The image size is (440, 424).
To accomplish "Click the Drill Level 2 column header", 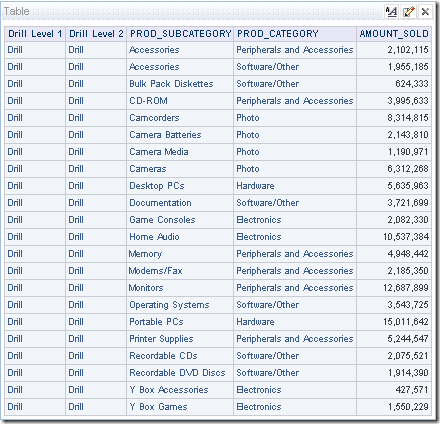I will [96, 34].
